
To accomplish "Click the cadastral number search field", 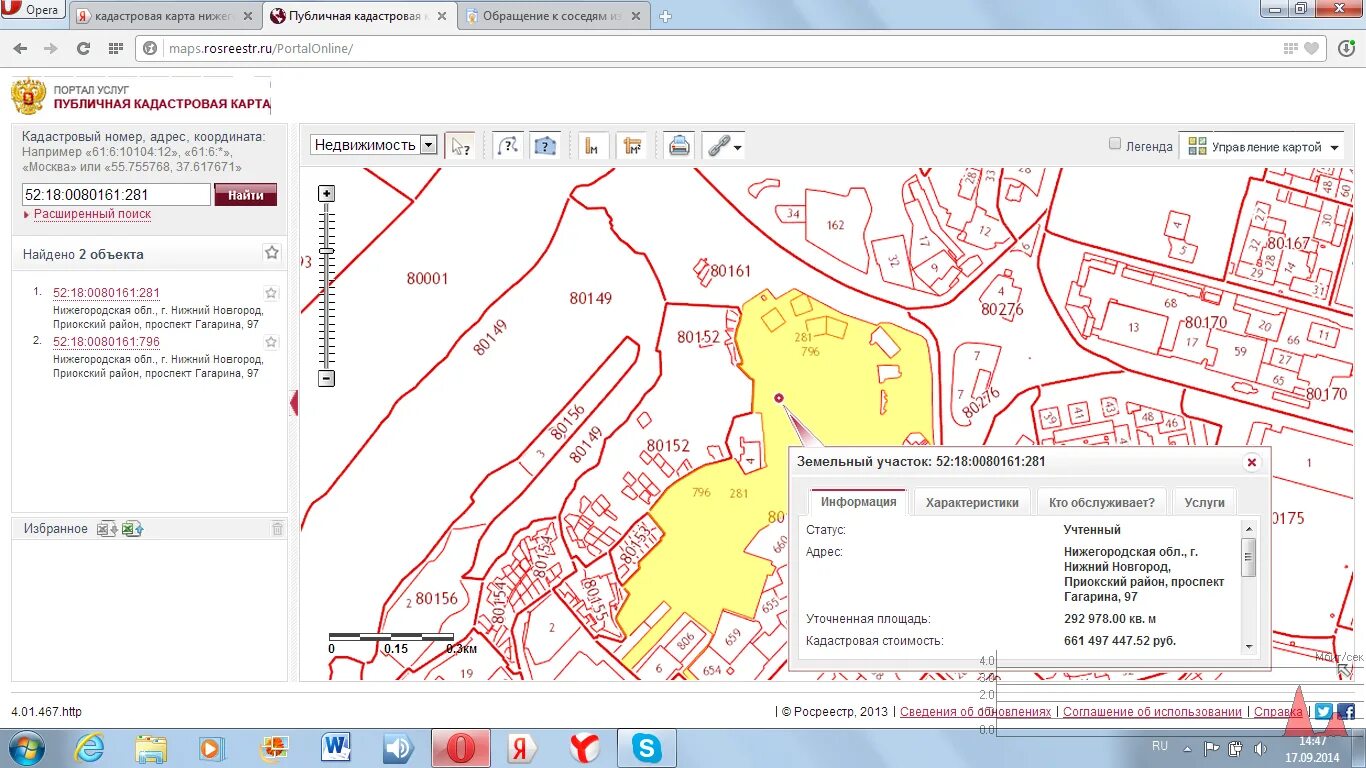I will (116, 195).
